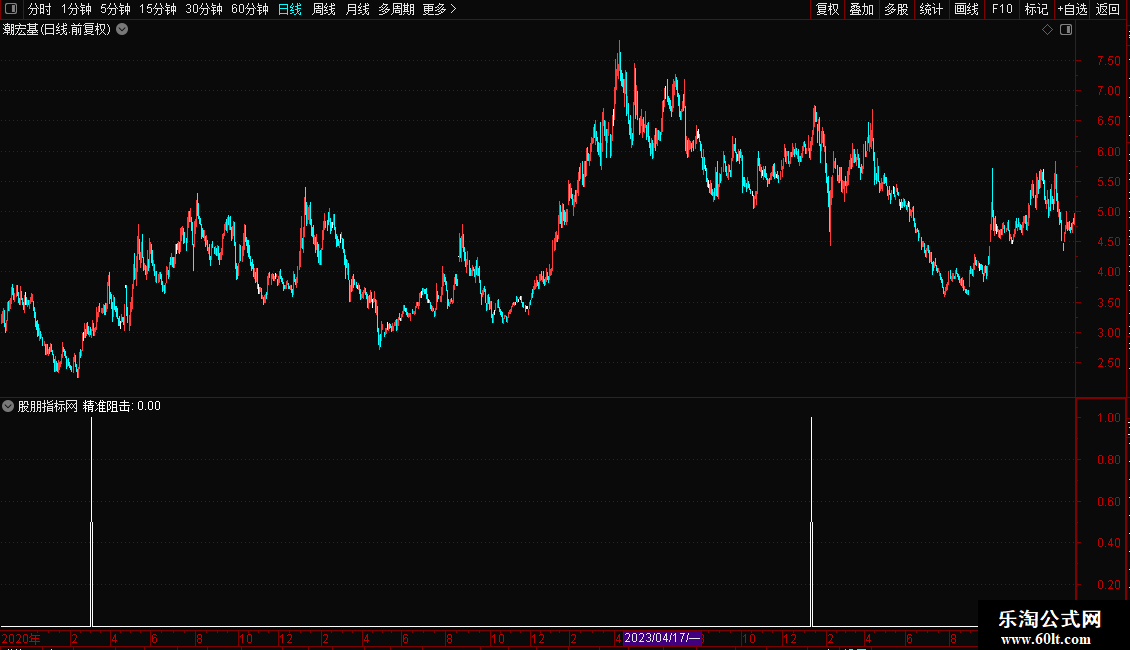Select the 2023/04/17 date marker on the time axis
This screenshot has height=650, width=1130.
[x=662, y=638]
